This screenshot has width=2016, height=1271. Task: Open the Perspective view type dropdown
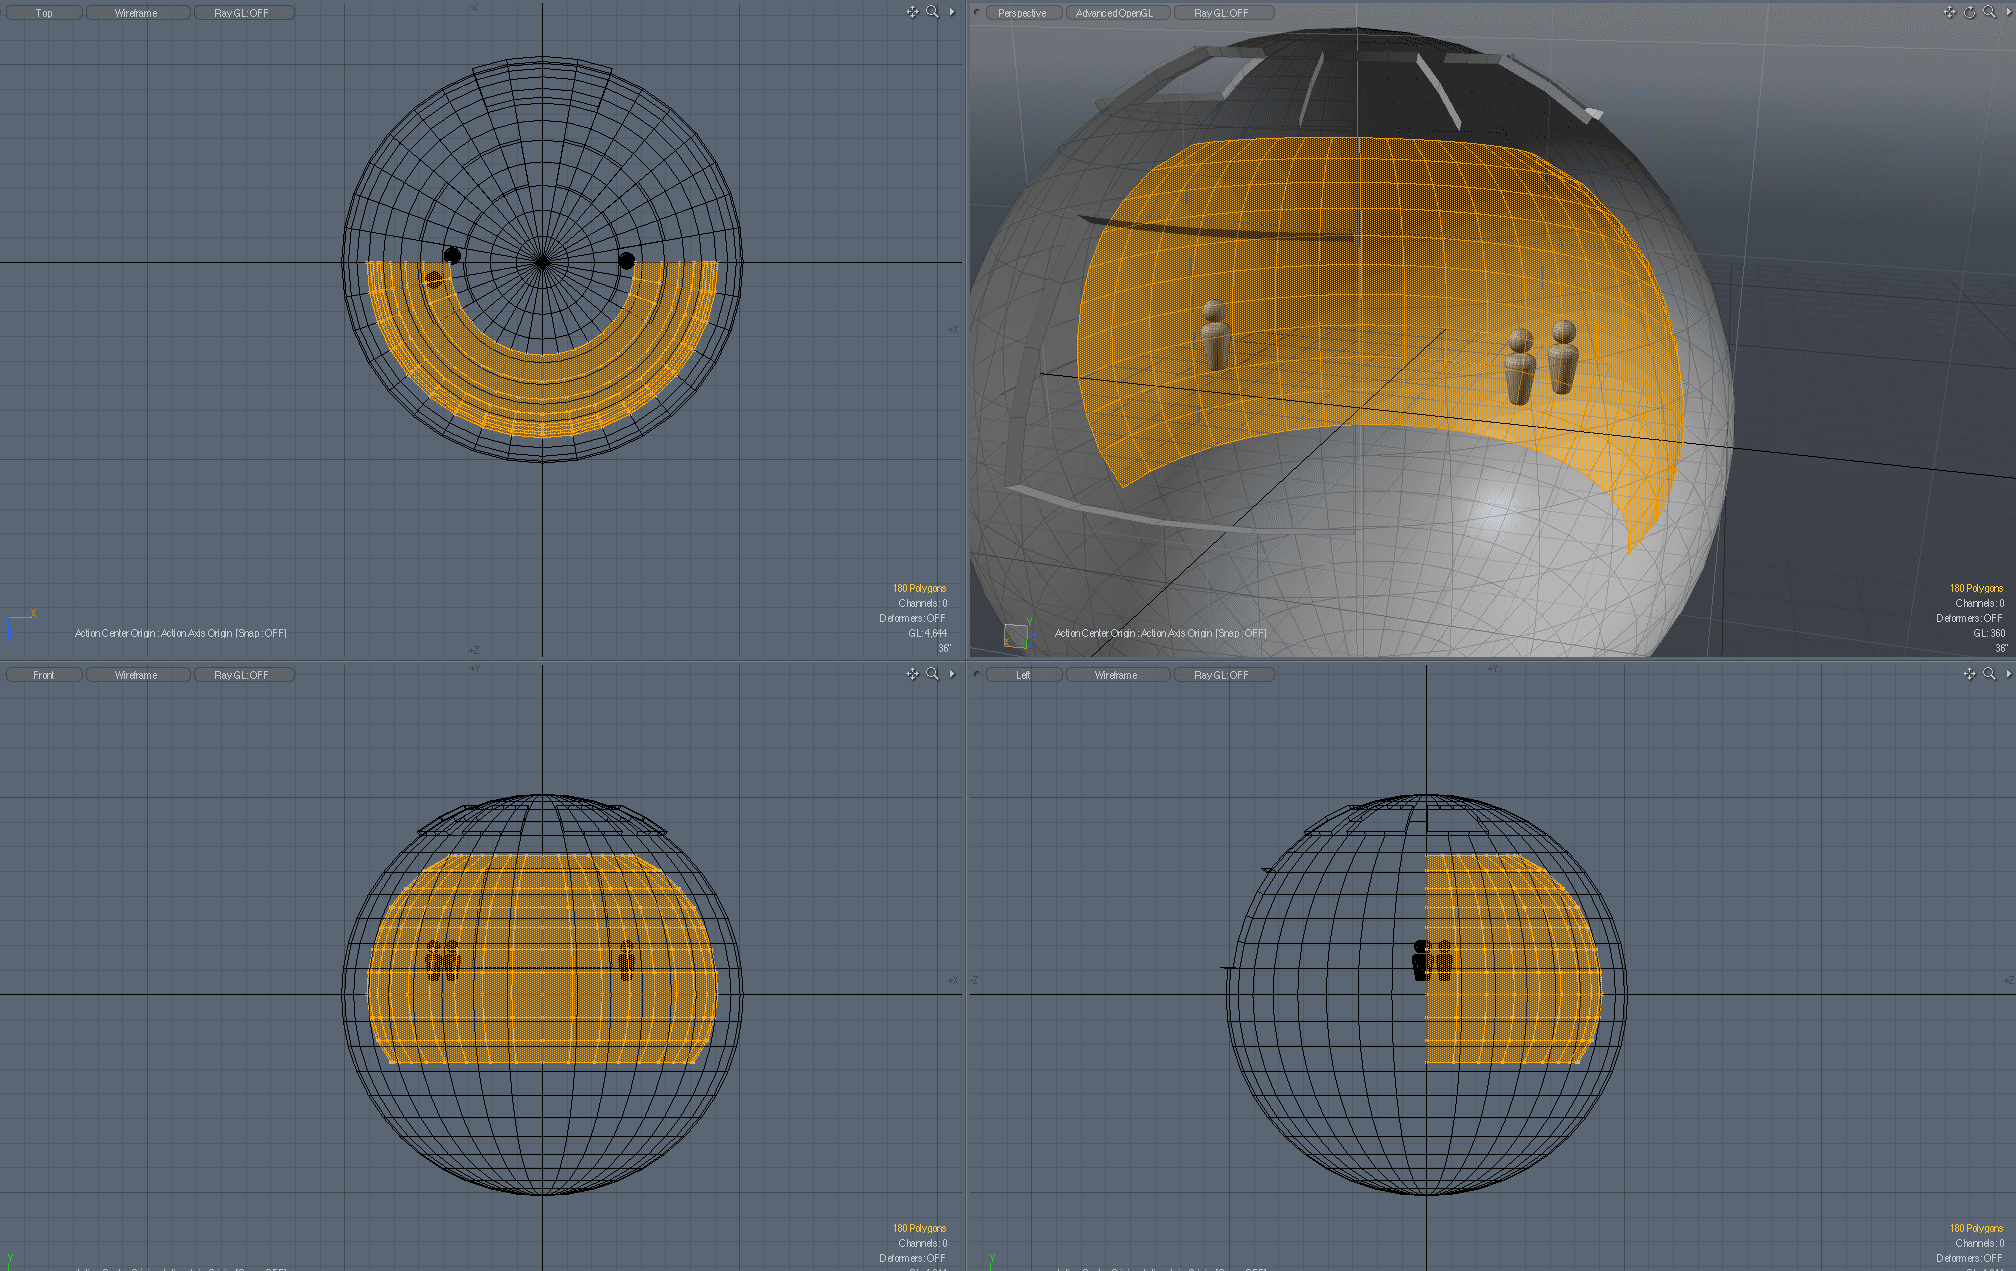(1023, 13)
